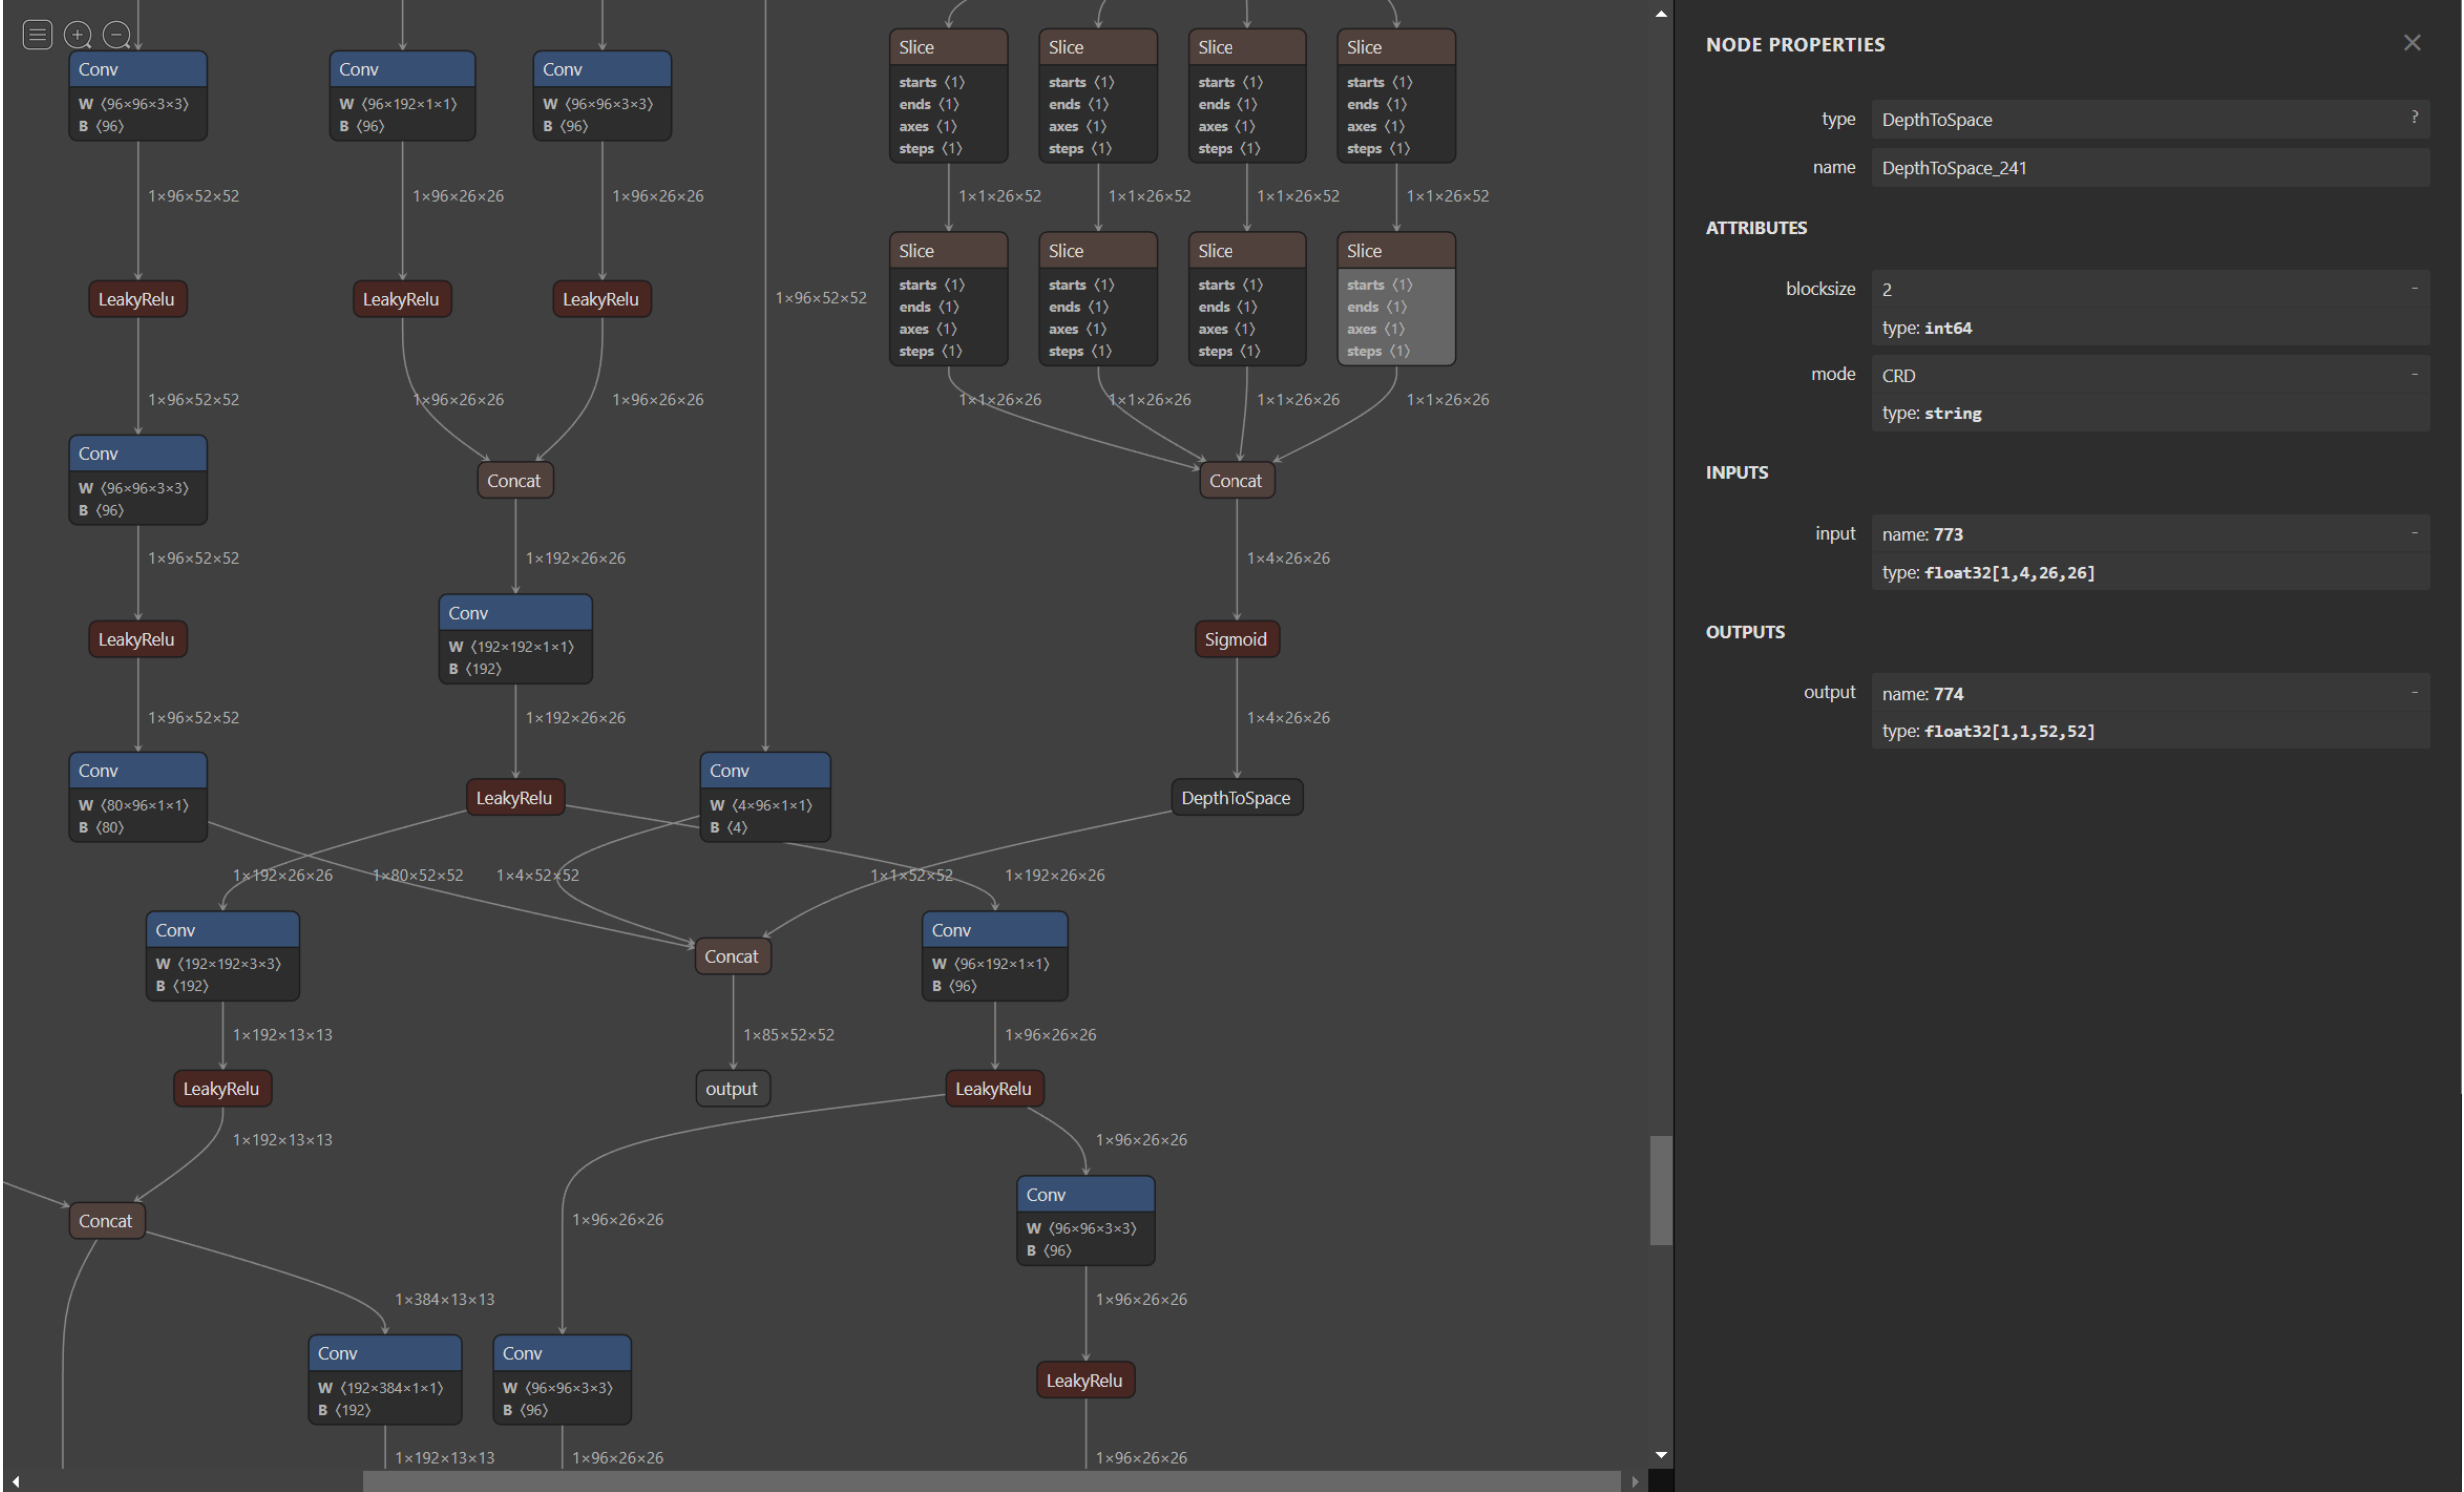Collapse the input 773 details
Image resolution: width=2464 pixels, height=1492 pixels.
point(2413,533)
